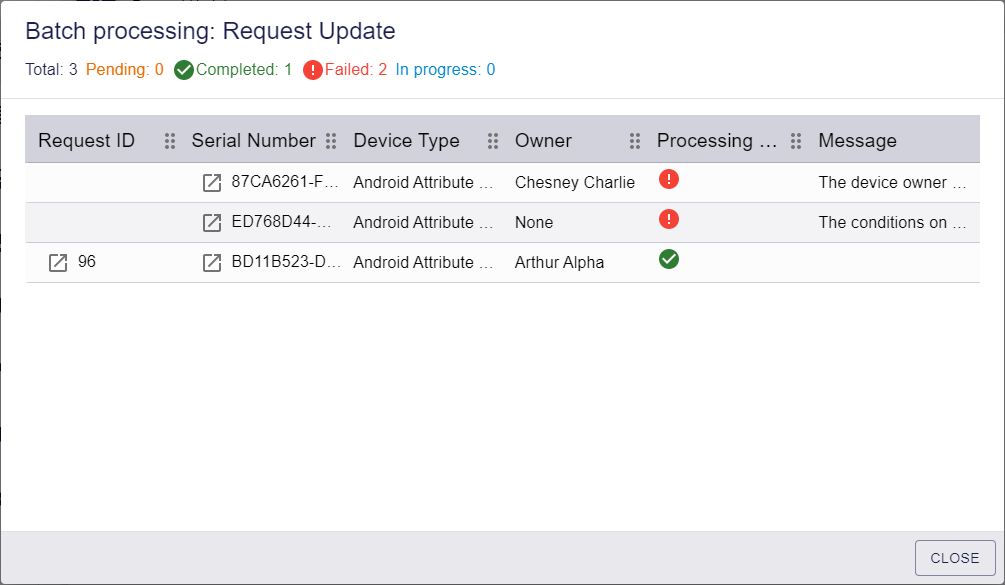Grab the handle after Request ID column

(170, 141)
